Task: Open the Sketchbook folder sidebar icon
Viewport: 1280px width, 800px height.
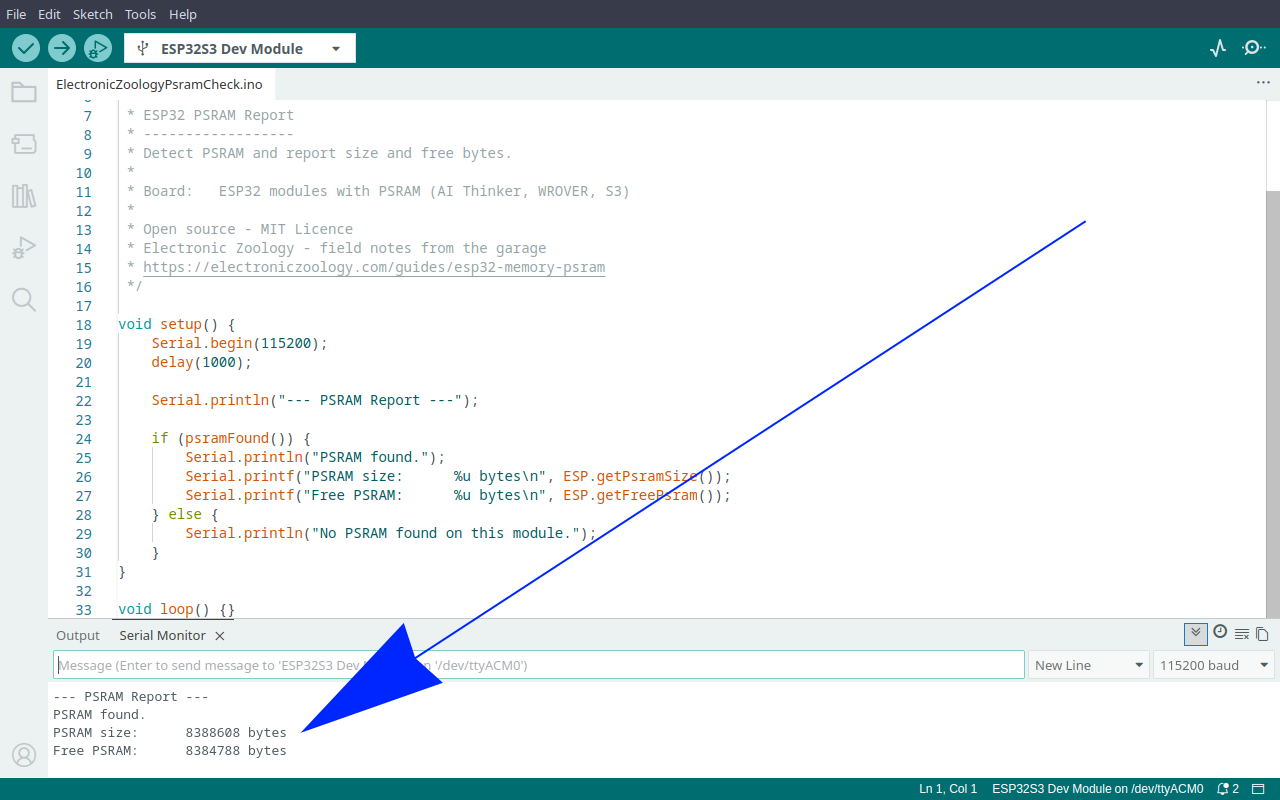Action: [x=24, y=92]
